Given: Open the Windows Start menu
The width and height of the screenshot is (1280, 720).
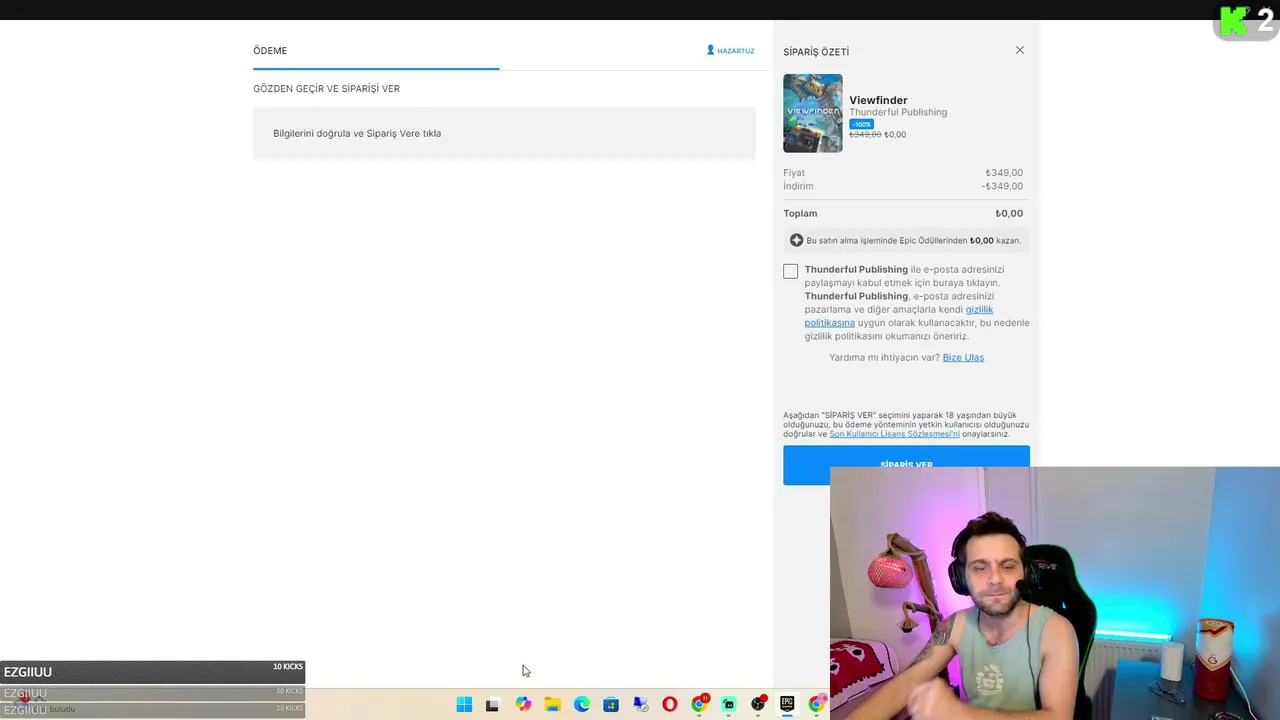Looking at the screenshot, I should [464, 704].
